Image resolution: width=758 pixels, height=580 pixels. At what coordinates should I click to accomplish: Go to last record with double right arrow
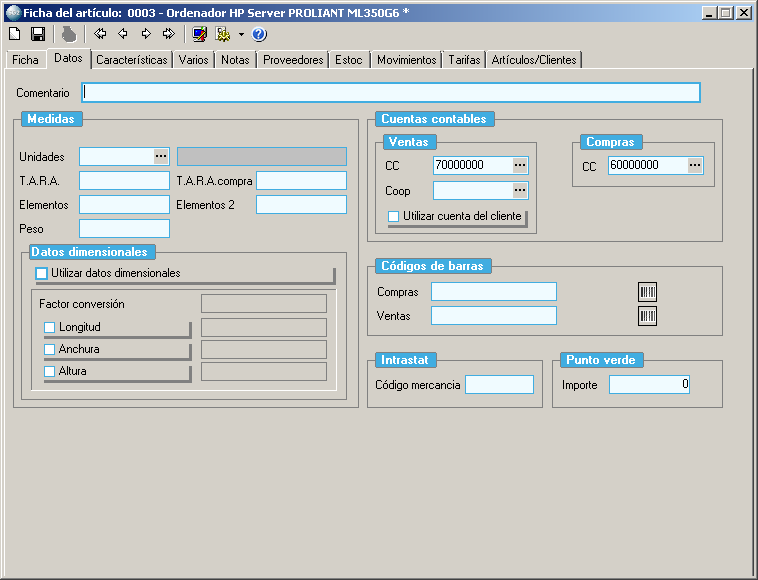click(168, 34)
